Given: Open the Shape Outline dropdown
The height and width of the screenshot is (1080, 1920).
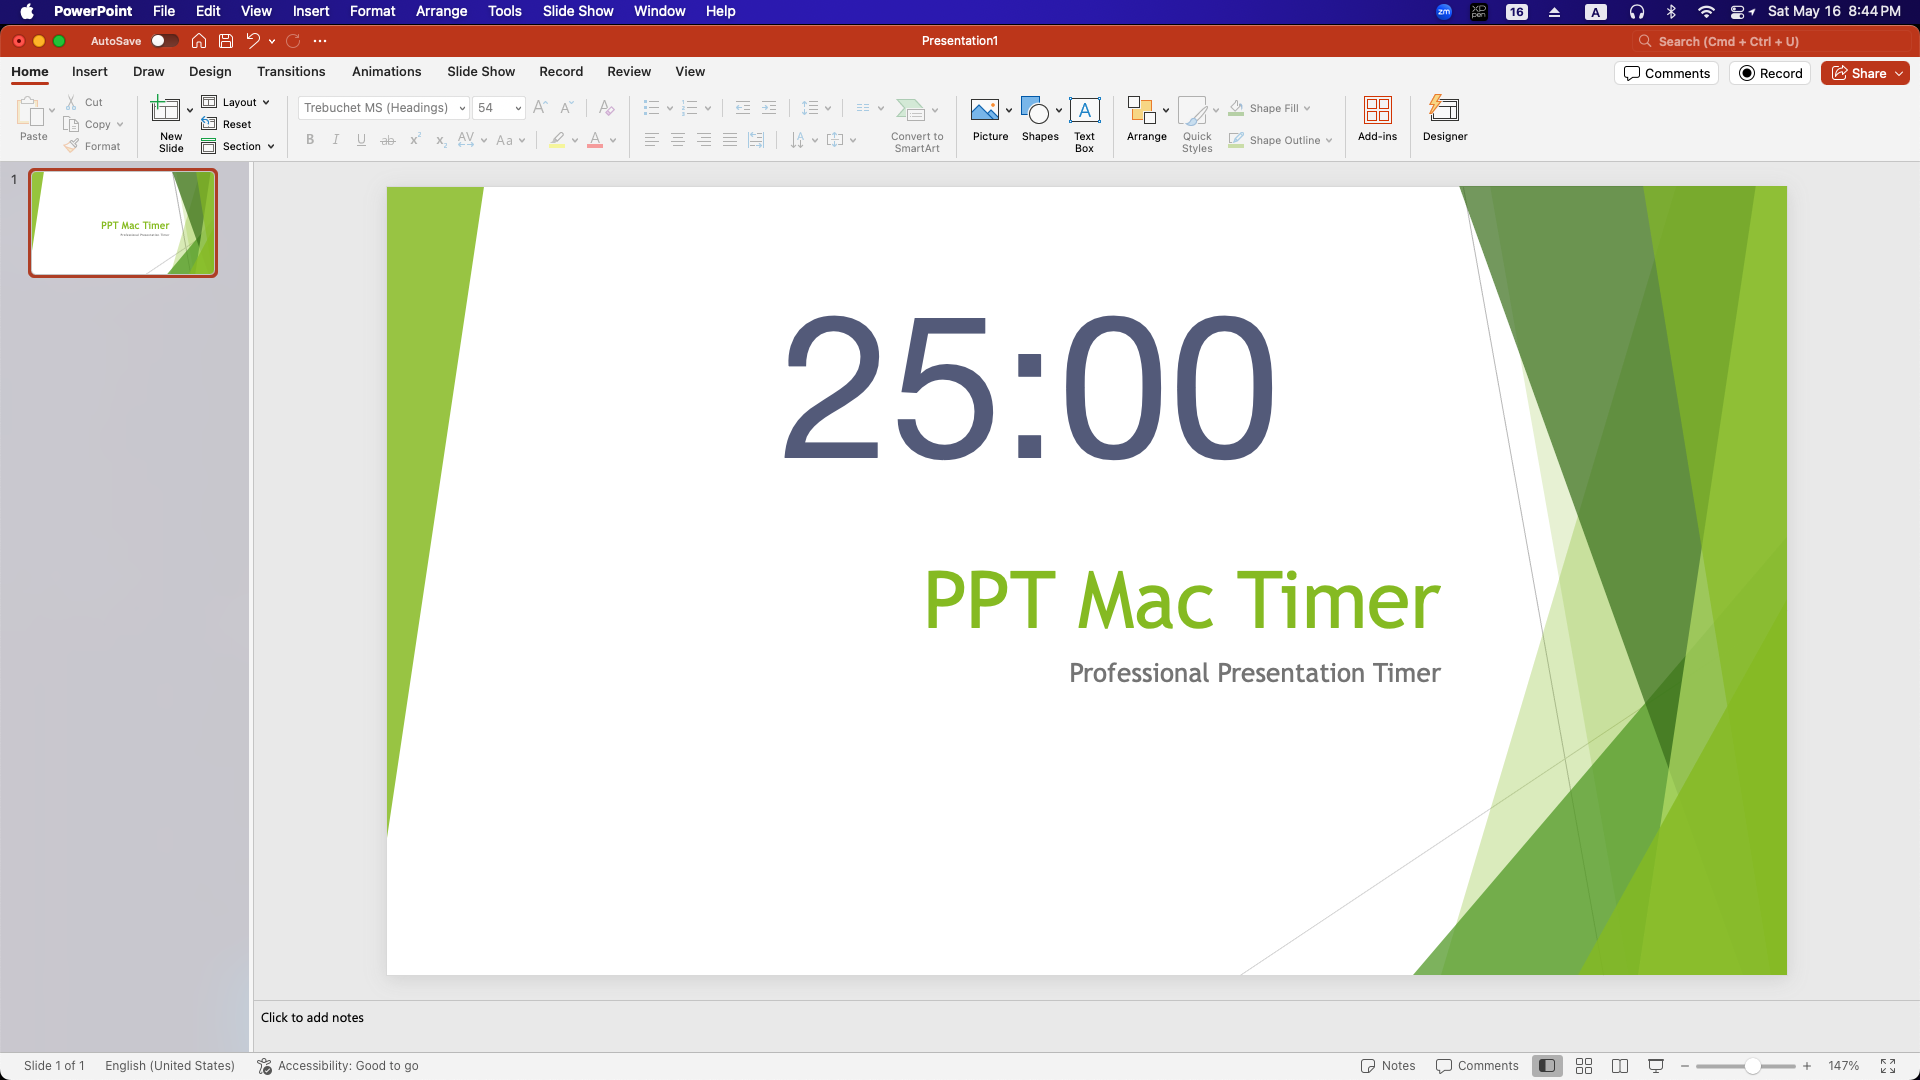Looking at the screenshot, I should [x=1329, y=140].
